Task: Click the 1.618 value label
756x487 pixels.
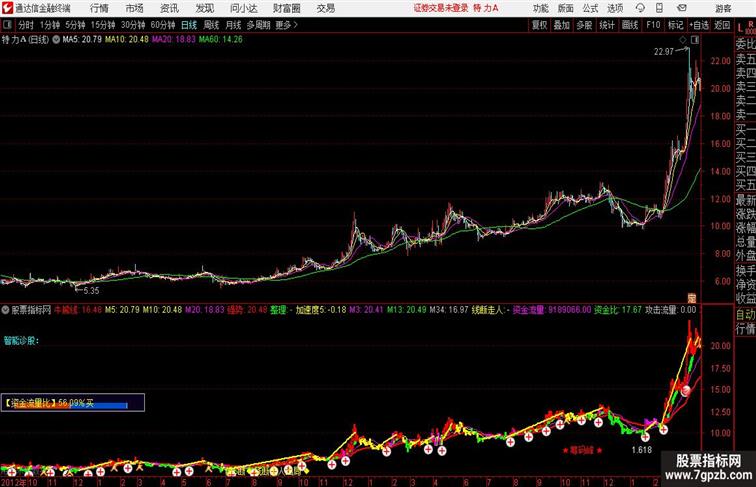Action: point(641,450)
